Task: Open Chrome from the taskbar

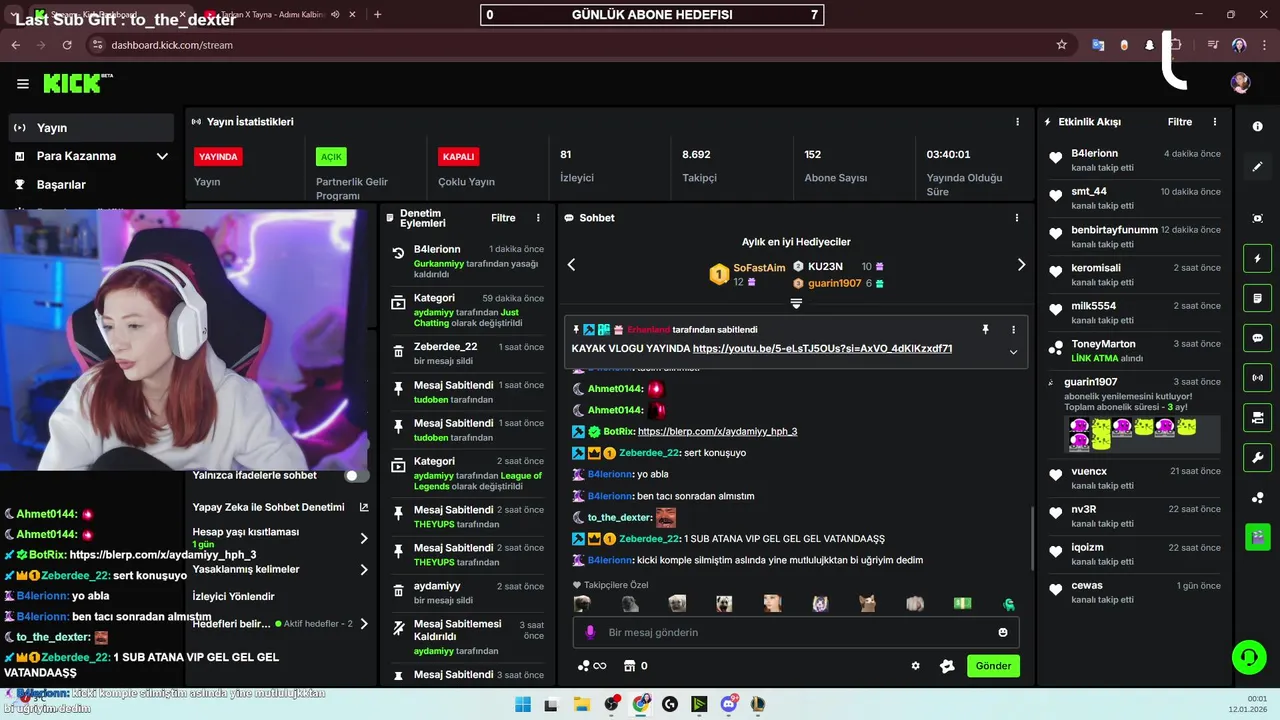Action: point(640,704)
